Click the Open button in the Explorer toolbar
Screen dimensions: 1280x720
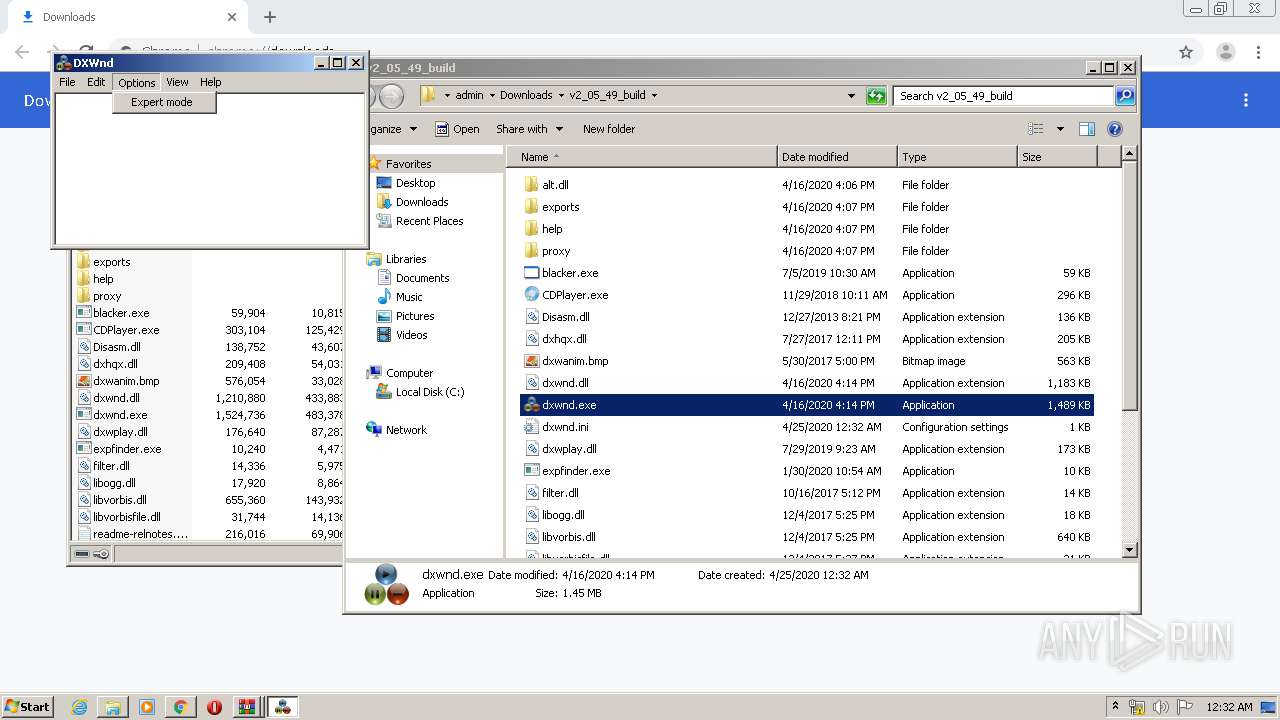(457, 129)
